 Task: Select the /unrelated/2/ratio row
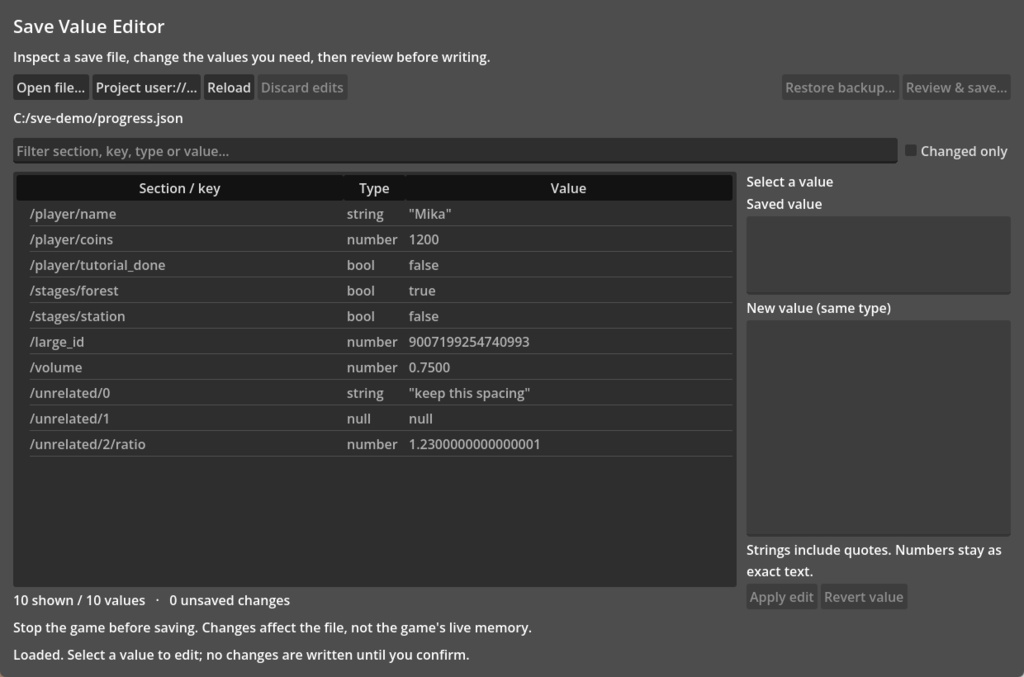click(374, 444)
